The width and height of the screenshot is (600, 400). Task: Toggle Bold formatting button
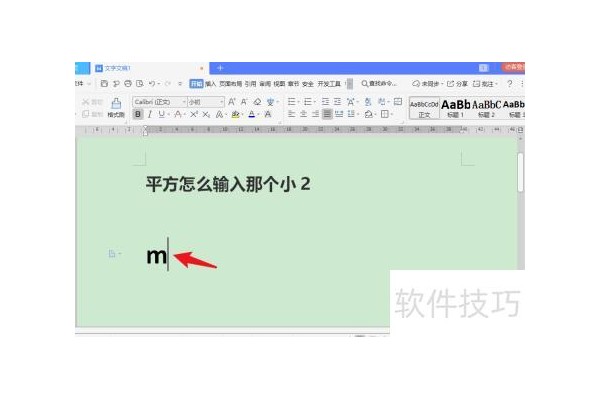click(x=138, y=114)
